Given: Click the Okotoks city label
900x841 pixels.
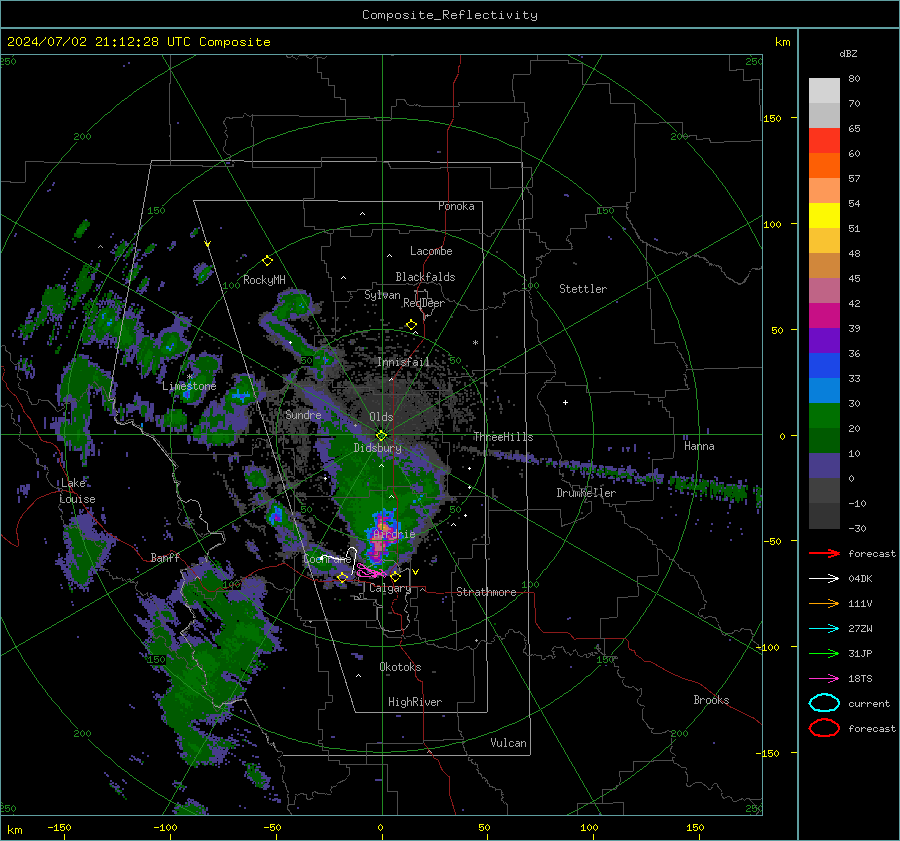Looking at the screenshot, I should (400, 667).
